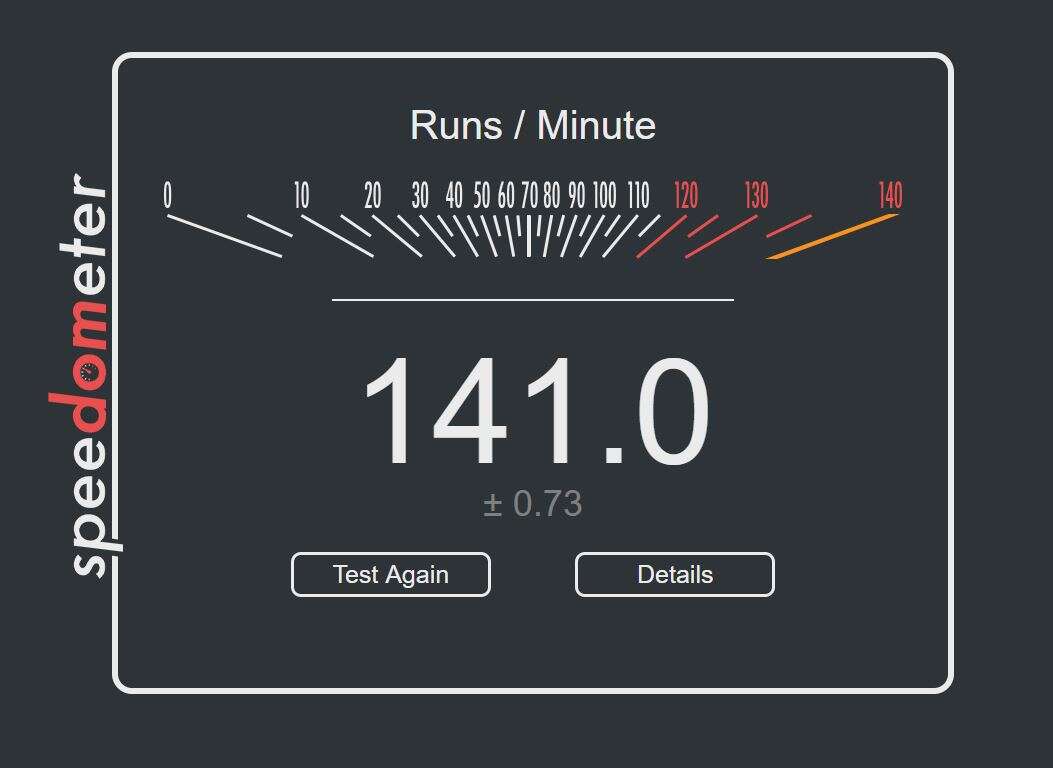Click the Test Again button

[x=390, y=575]
